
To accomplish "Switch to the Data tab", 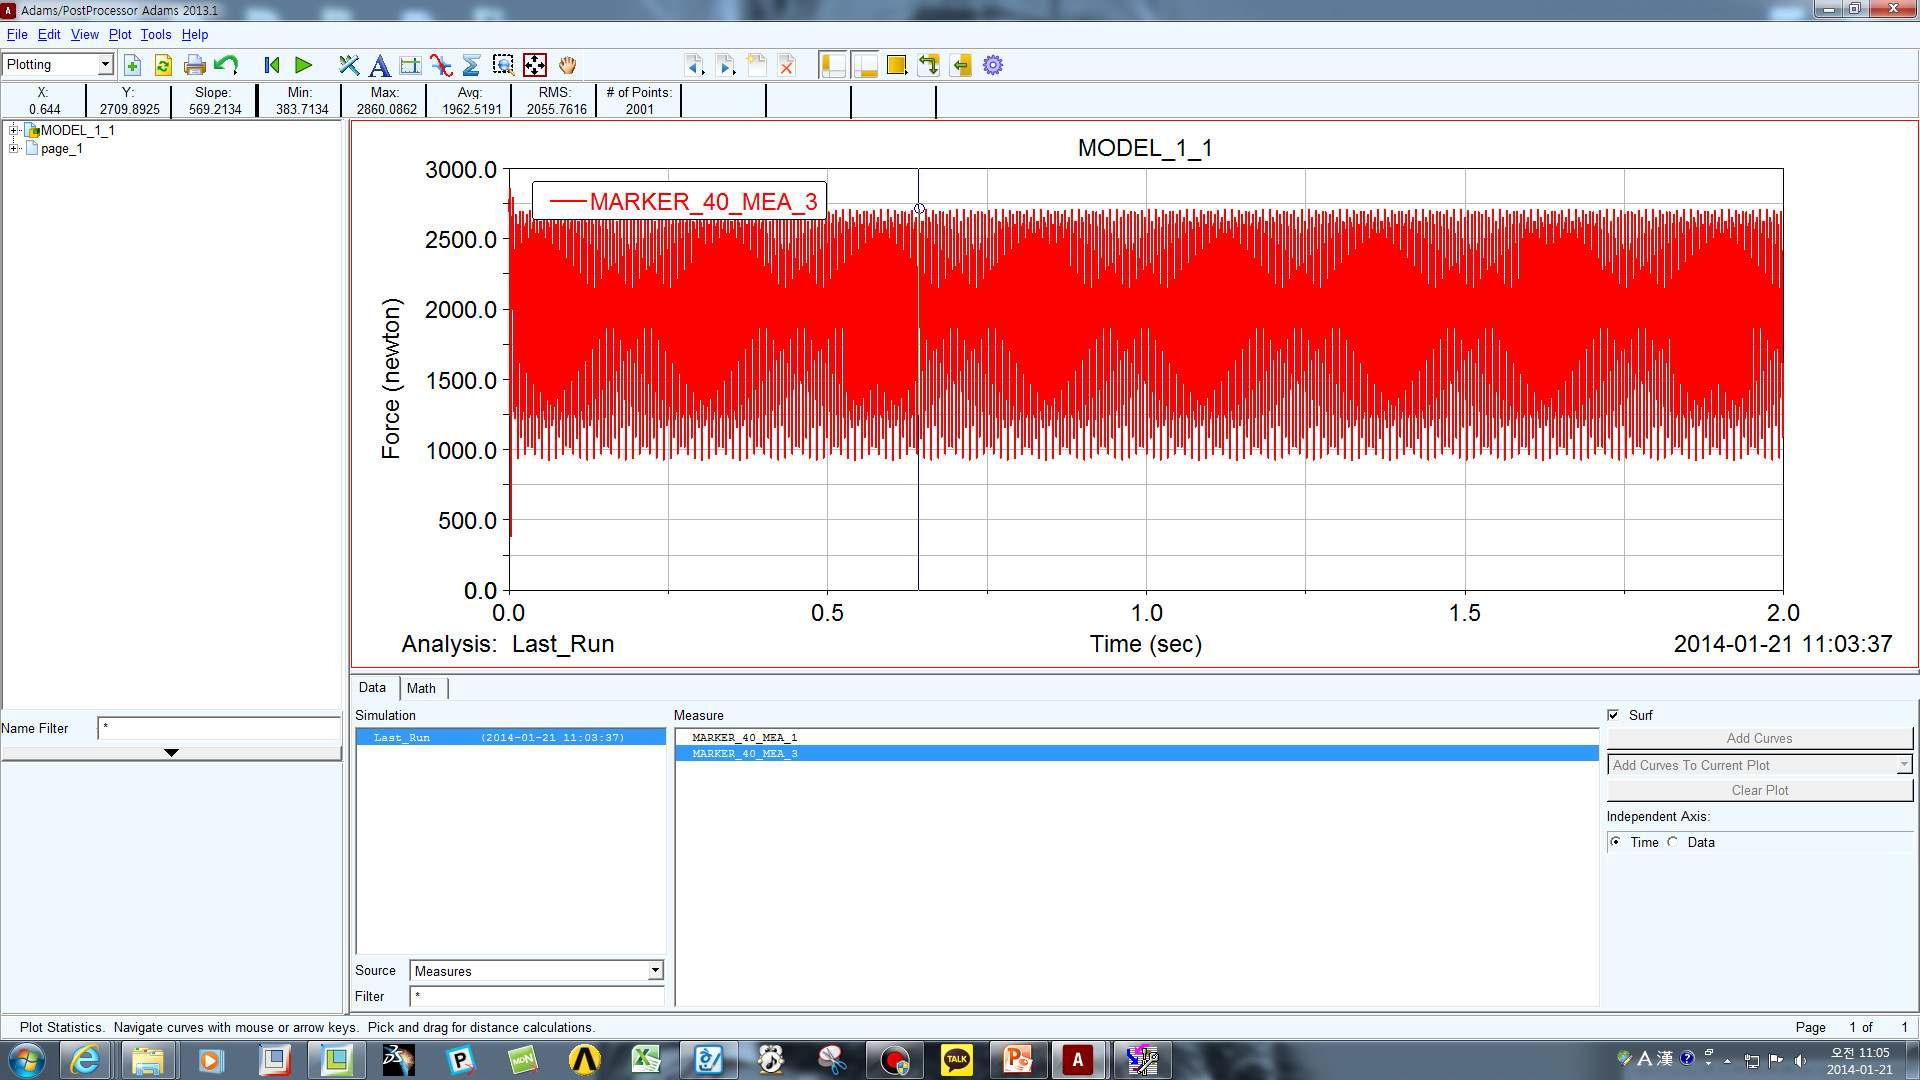I will 372,687.
